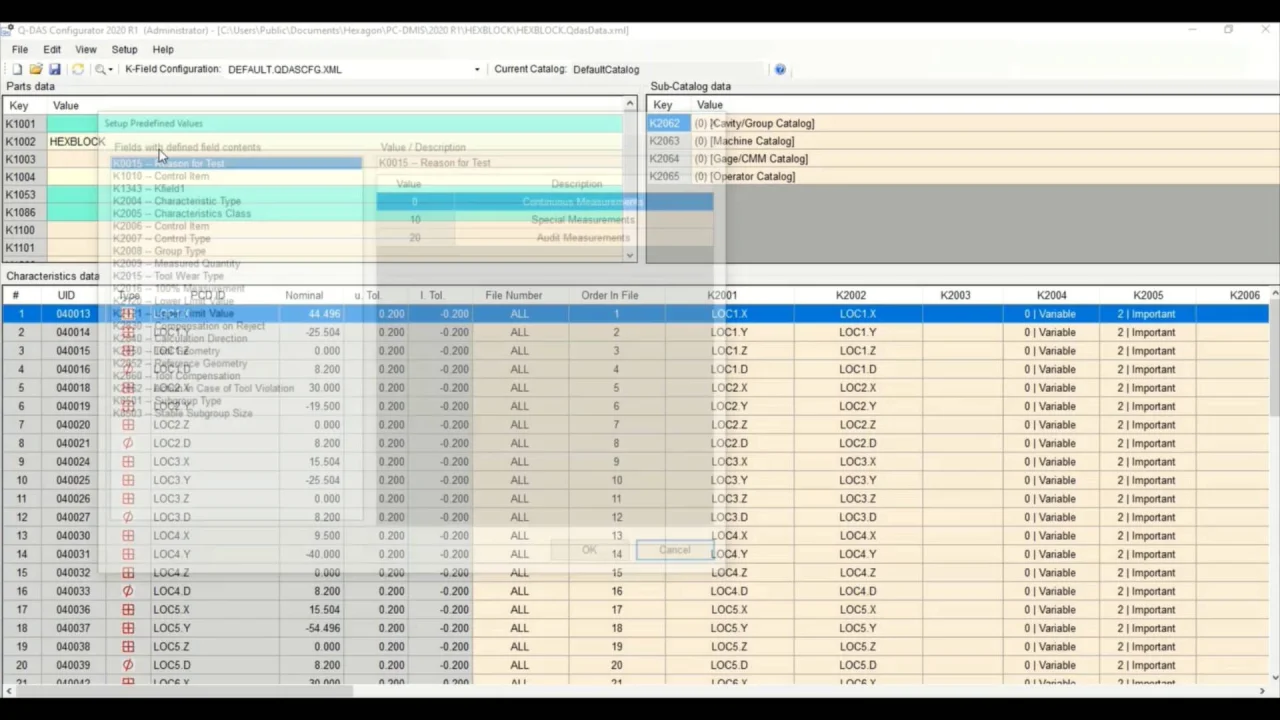1280x720 pixels.
Task: Open the Edit menu
Action: pos(52,49)
